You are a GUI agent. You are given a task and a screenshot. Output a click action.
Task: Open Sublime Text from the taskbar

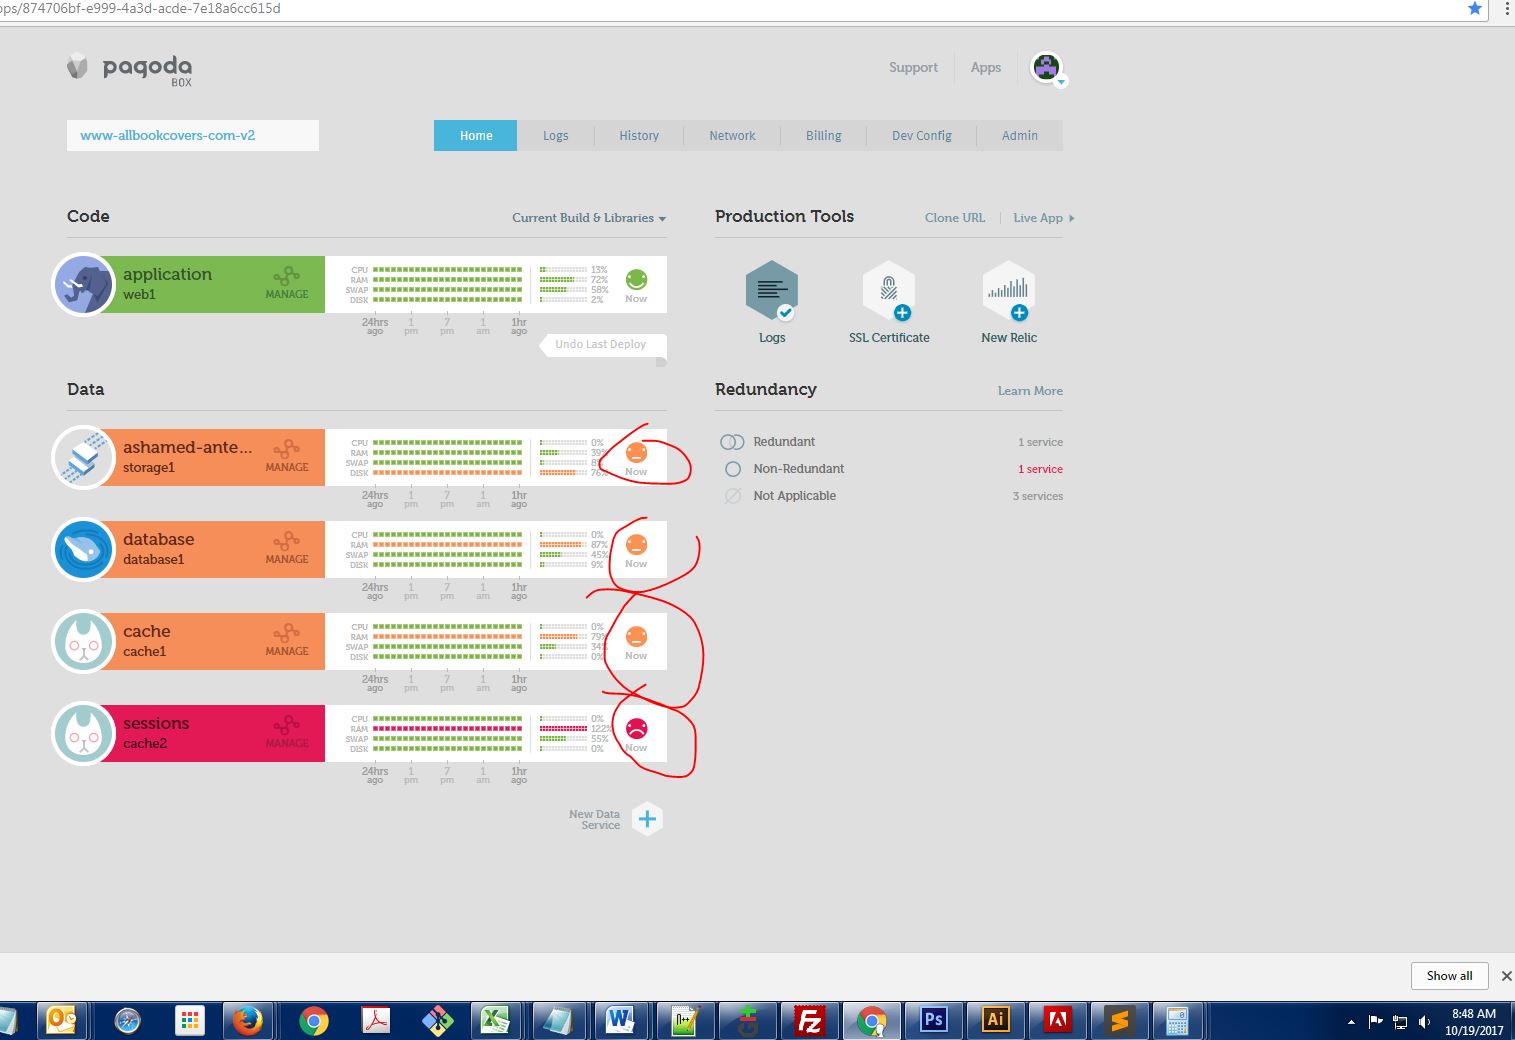(x=1119, y=1021)
